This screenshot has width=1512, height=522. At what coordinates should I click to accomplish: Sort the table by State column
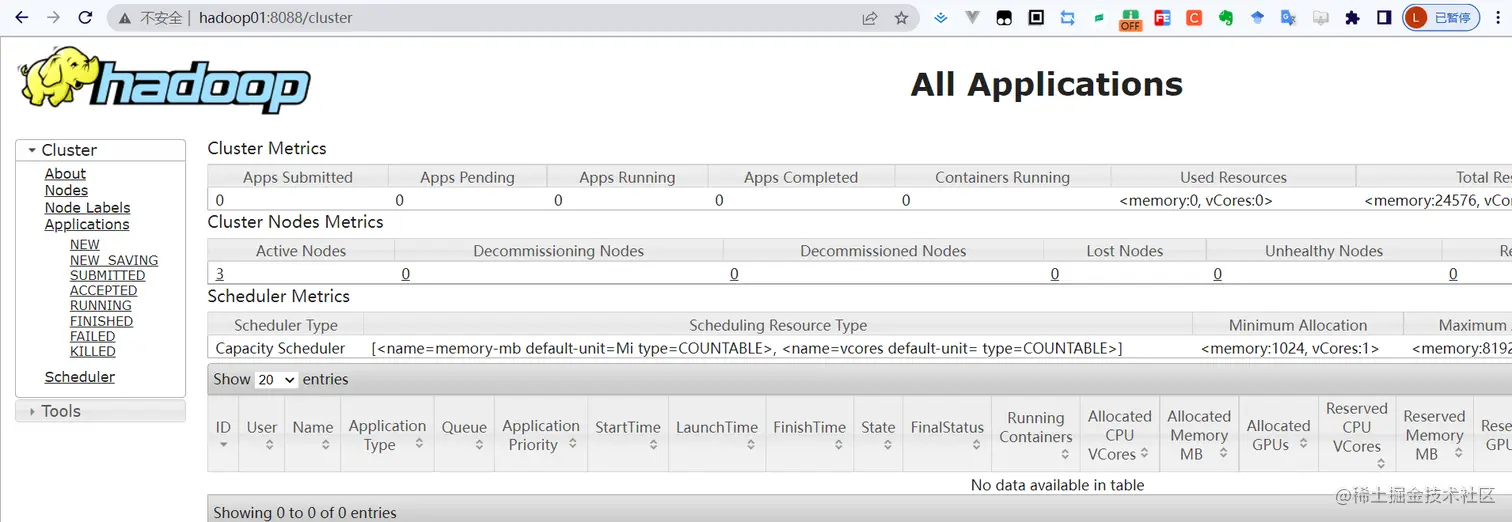click(878, 434)
